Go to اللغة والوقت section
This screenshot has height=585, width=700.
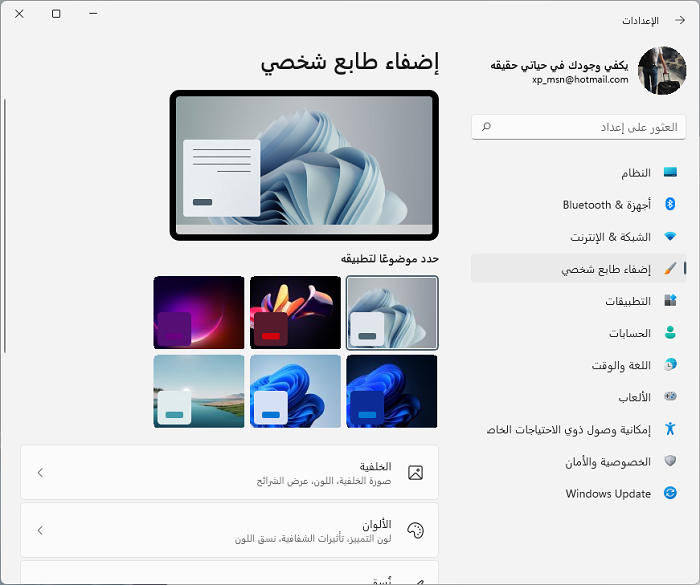coord(579,365)
